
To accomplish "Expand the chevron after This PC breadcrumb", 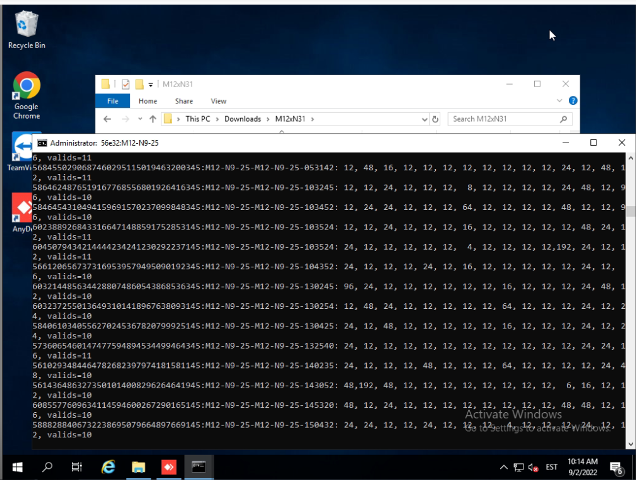I will coord(217,119).
